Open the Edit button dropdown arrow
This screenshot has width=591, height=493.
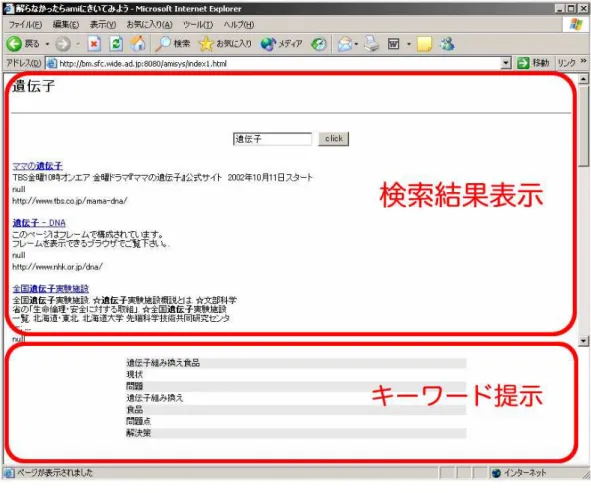point(409,44)
